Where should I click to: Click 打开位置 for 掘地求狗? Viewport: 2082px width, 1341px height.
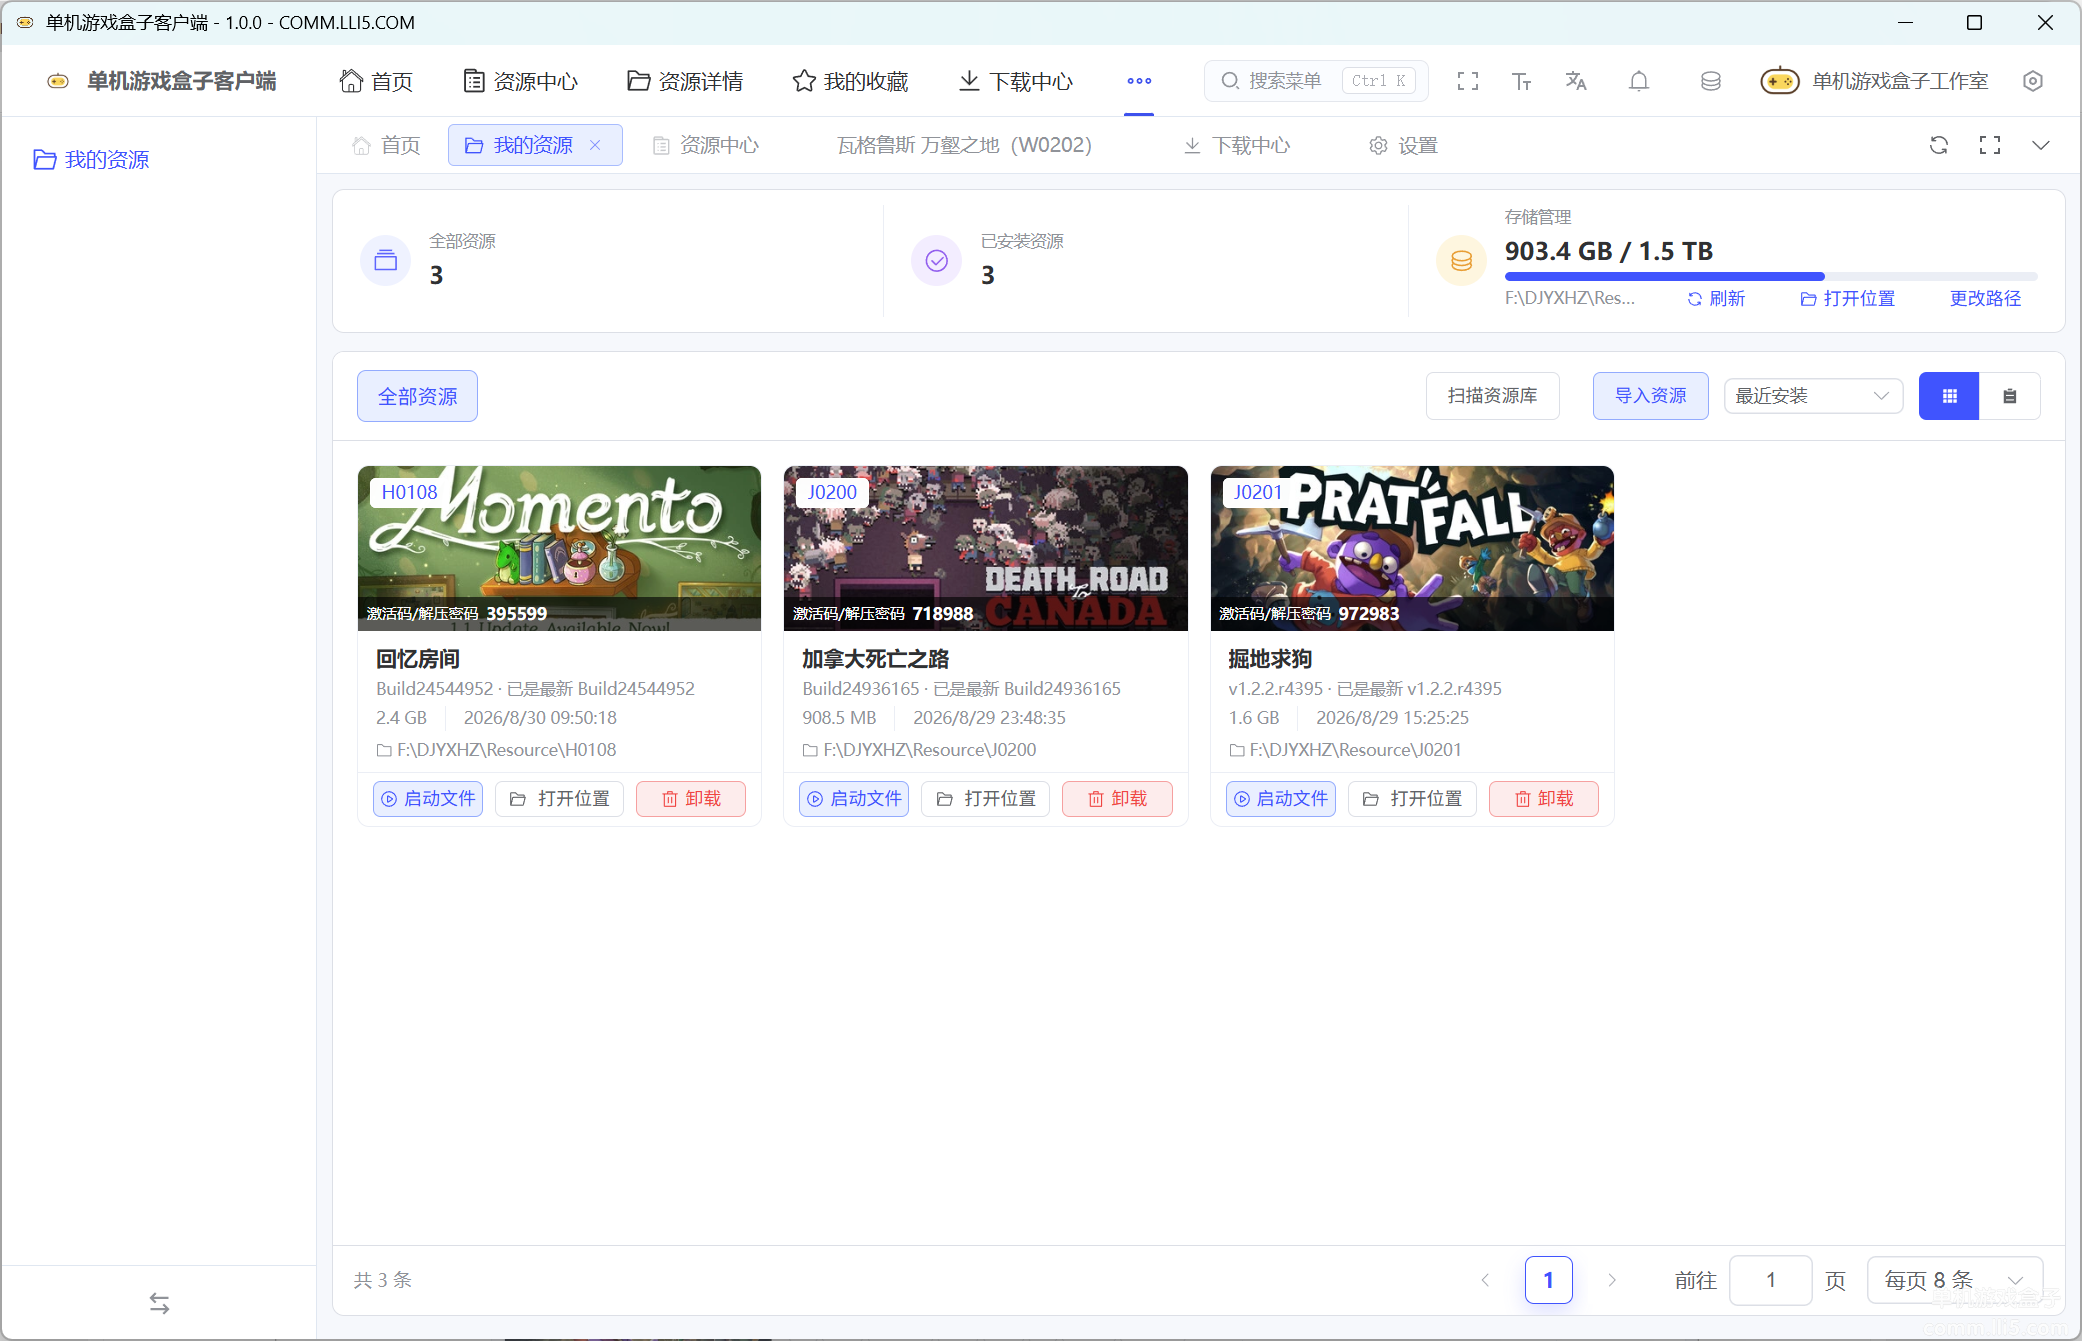click(1412, 799)
